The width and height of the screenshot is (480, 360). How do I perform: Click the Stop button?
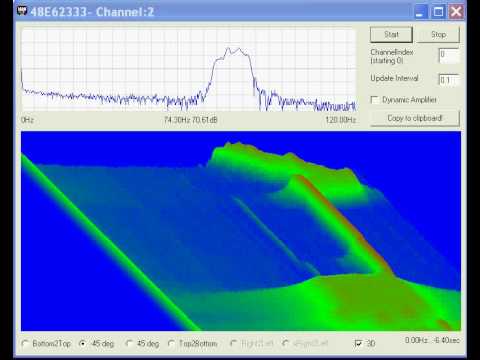click(x=438, y=35)
